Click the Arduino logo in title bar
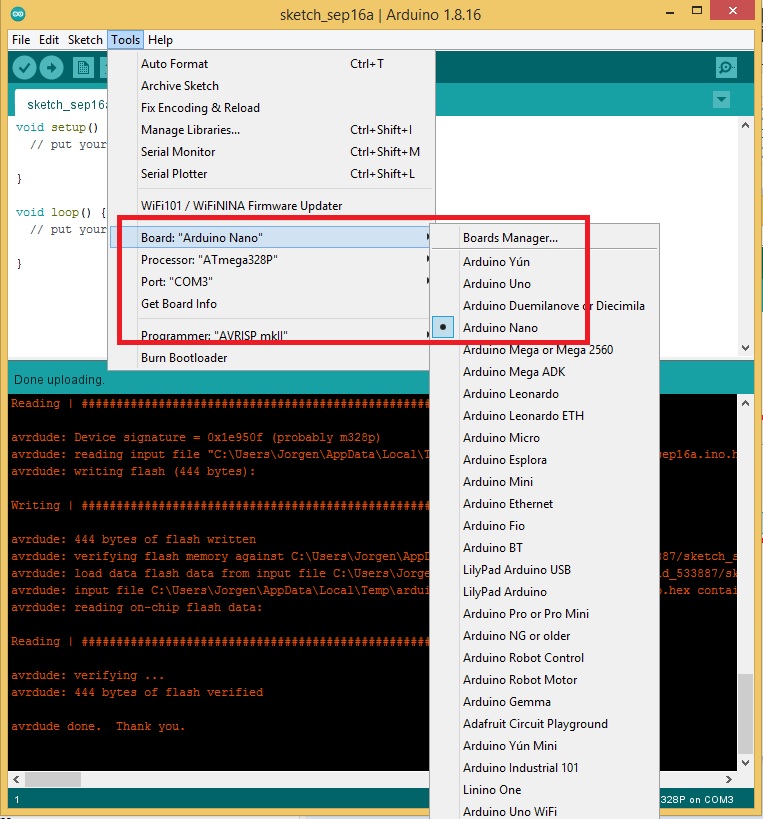Viewport: 763px width, 819px height. click(x=18, y=14)
